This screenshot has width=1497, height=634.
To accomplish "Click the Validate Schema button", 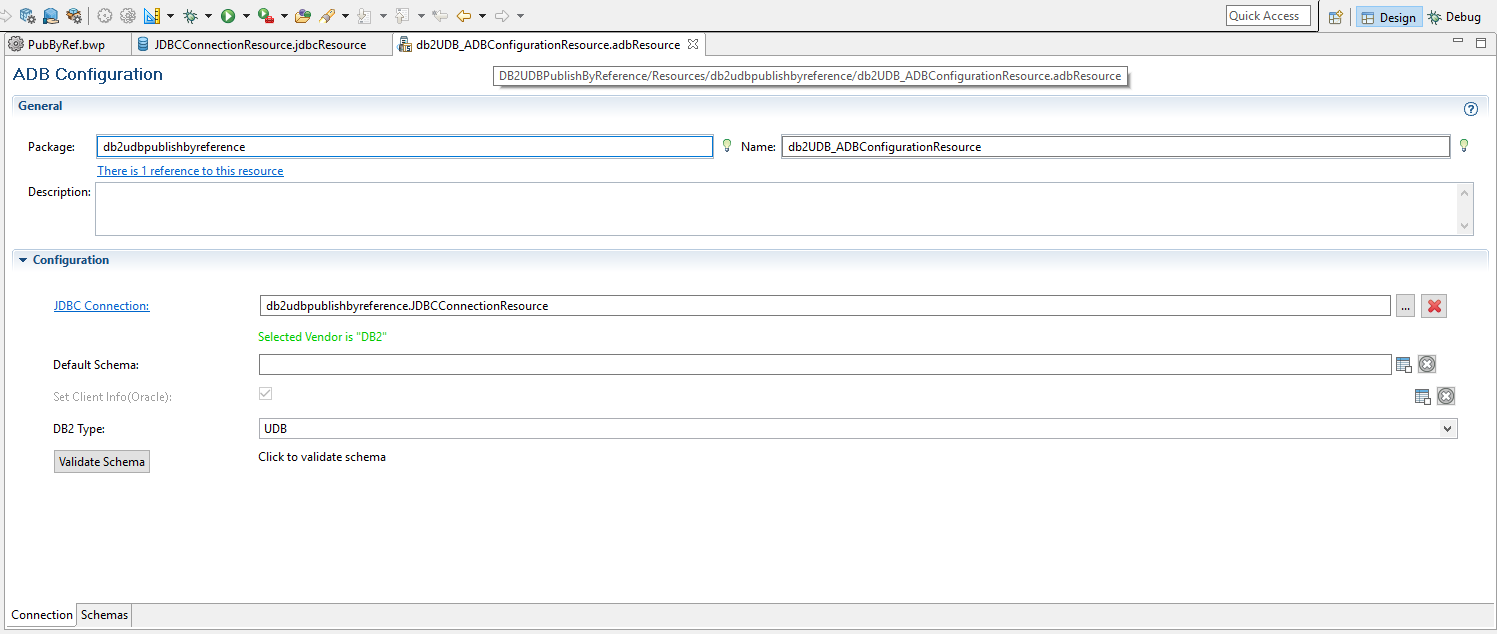I will pyautogui.click(x=102, y=461).
